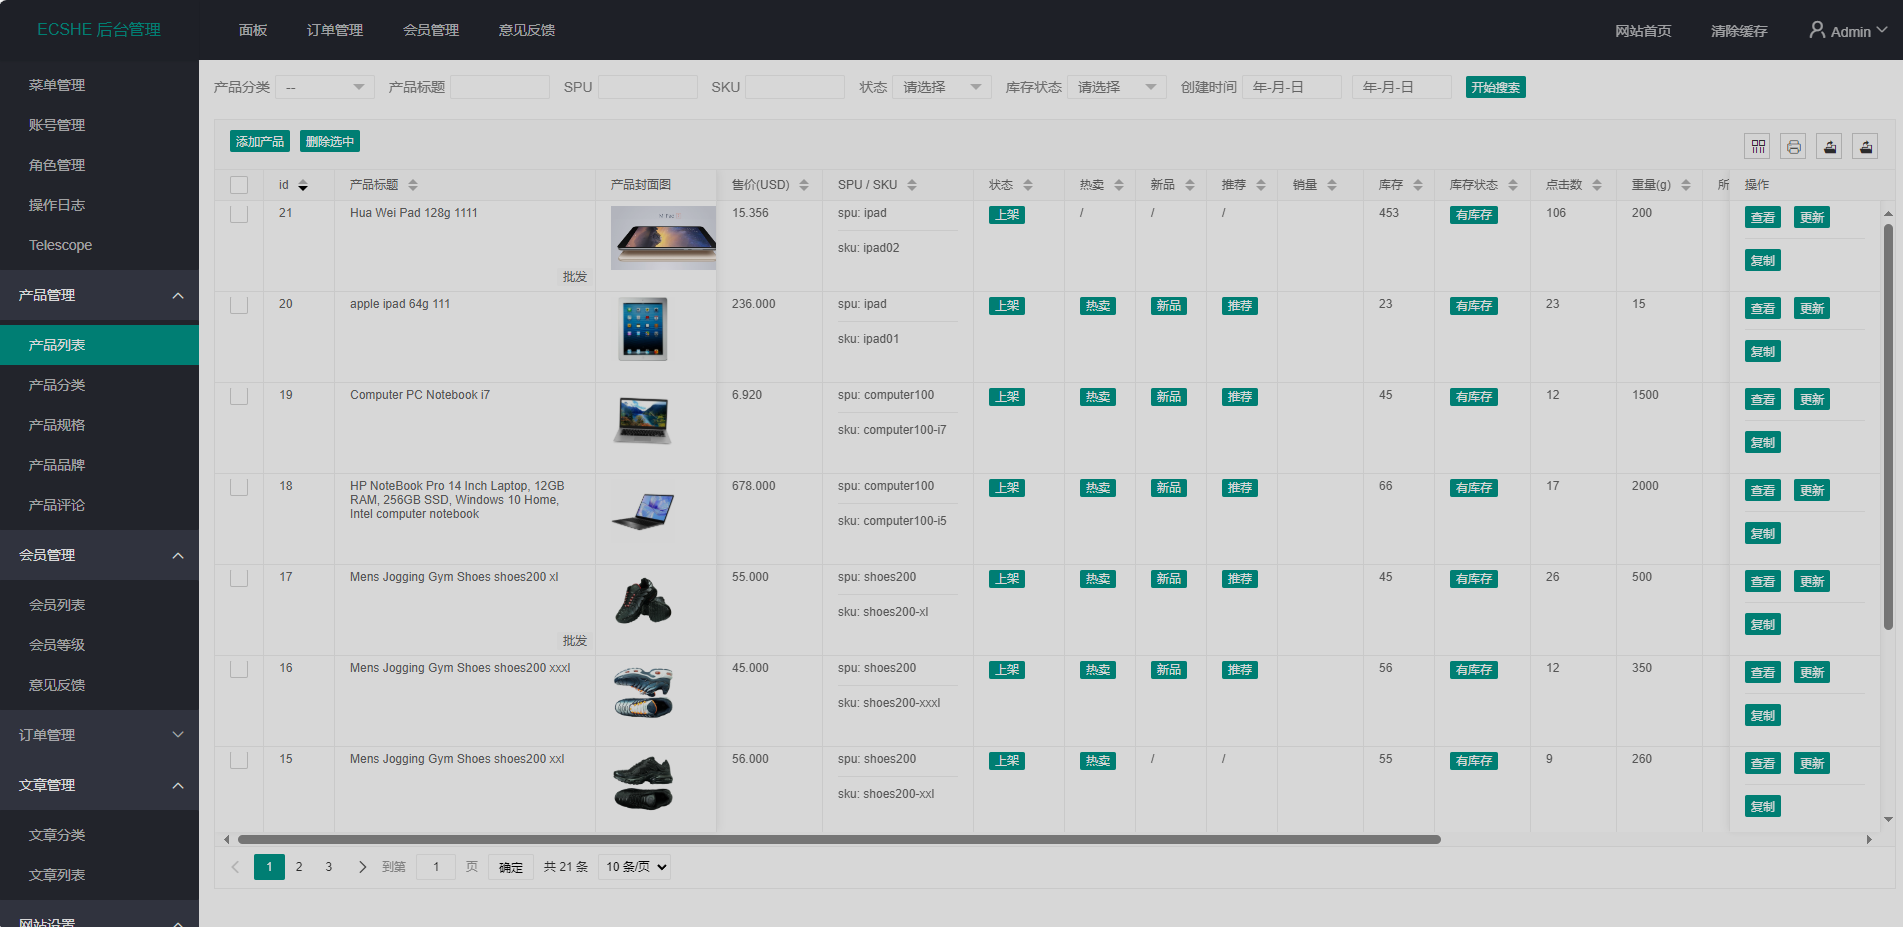Sort table by id column arrows
The height and width of the screenshot is (927, 1903).
tap(303, 185)
